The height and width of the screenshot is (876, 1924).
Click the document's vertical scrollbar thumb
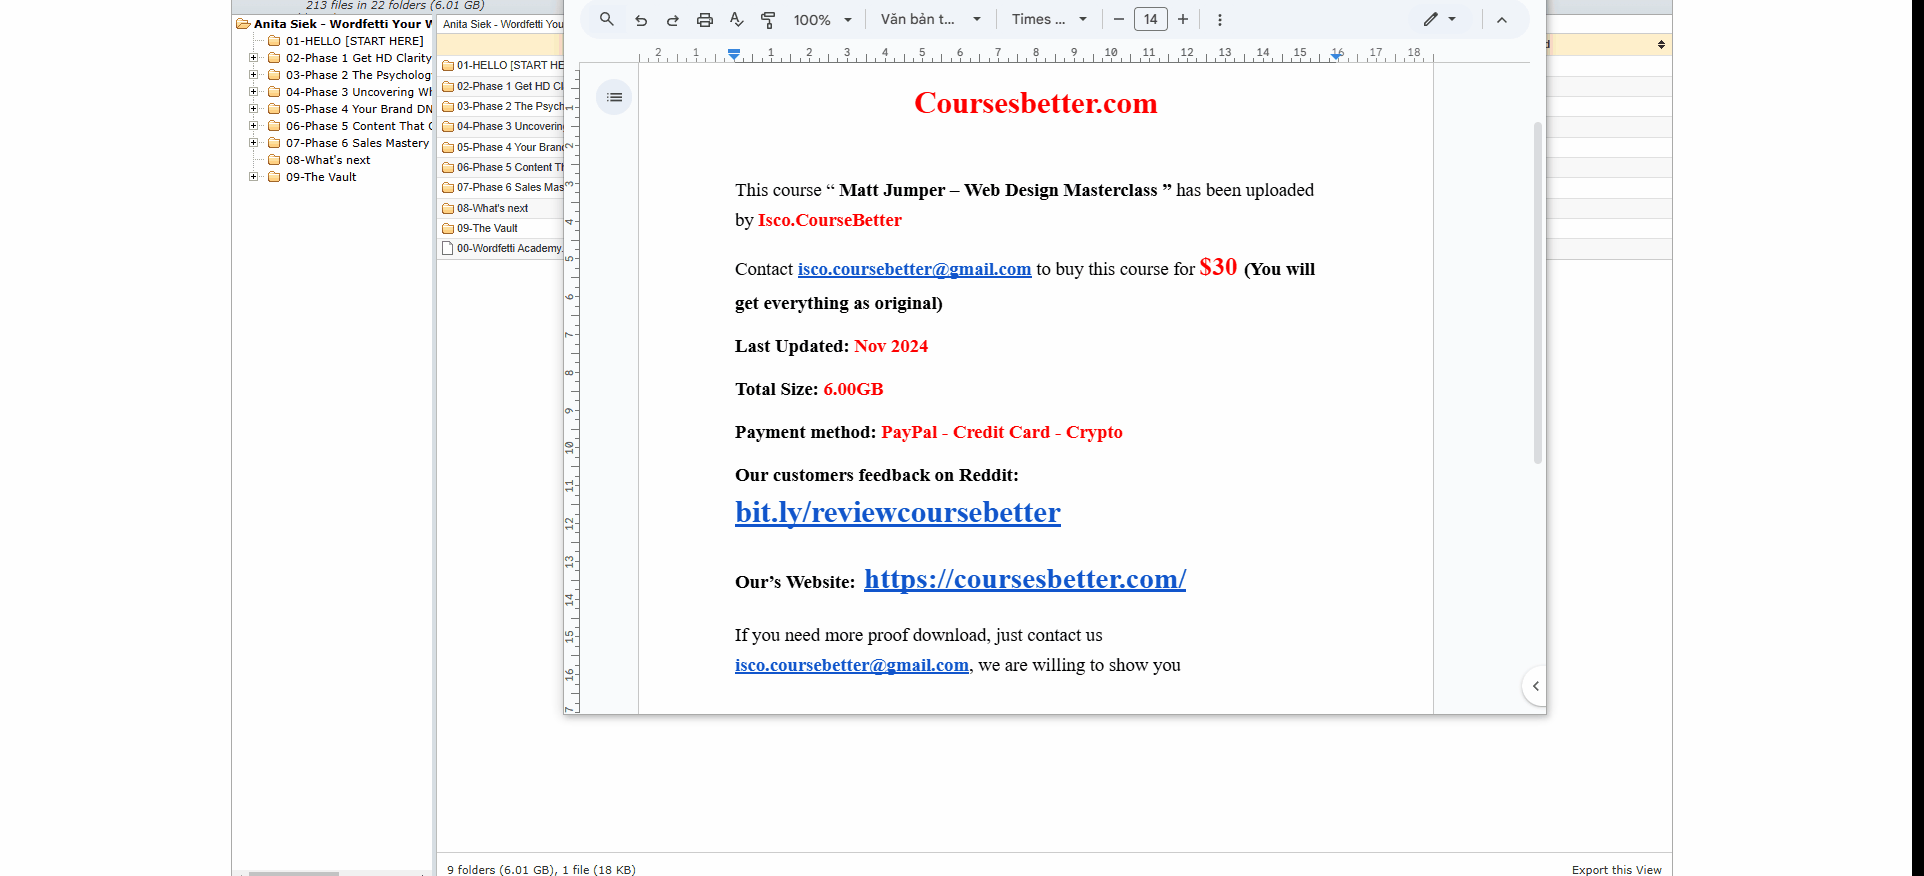tap(1538, 292)
